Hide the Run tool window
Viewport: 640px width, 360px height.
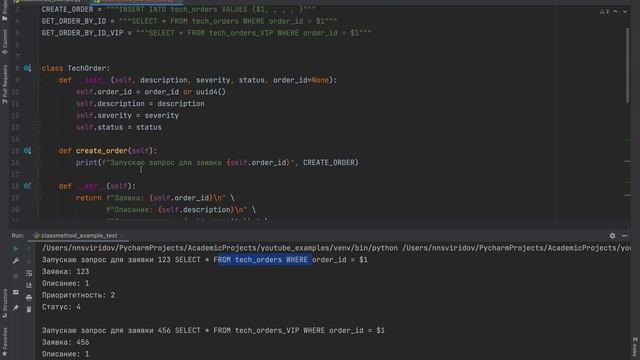[x=624, y=236]
